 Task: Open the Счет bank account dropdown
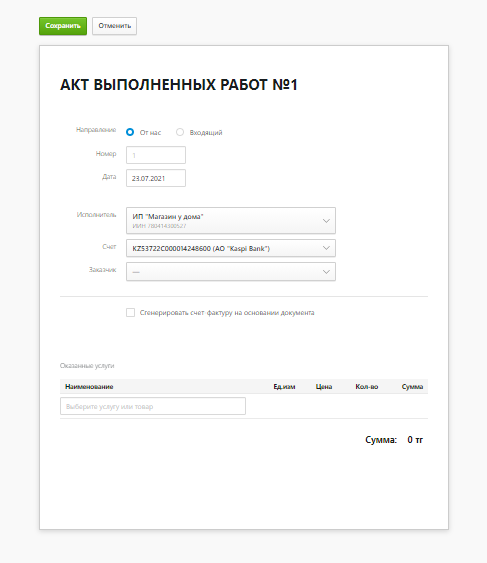click(231, 248)
